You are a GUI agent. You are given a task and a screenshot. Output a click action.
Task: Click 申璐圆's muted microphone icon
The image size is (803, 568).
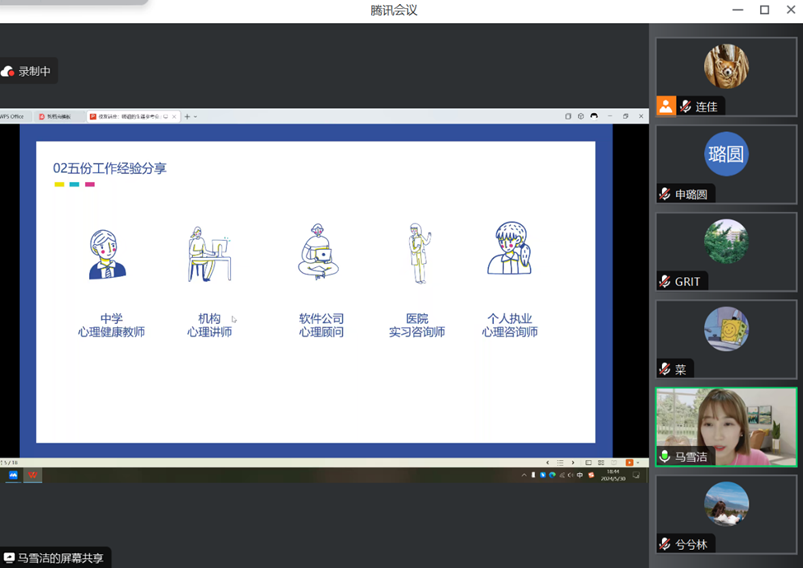point(665,194)
